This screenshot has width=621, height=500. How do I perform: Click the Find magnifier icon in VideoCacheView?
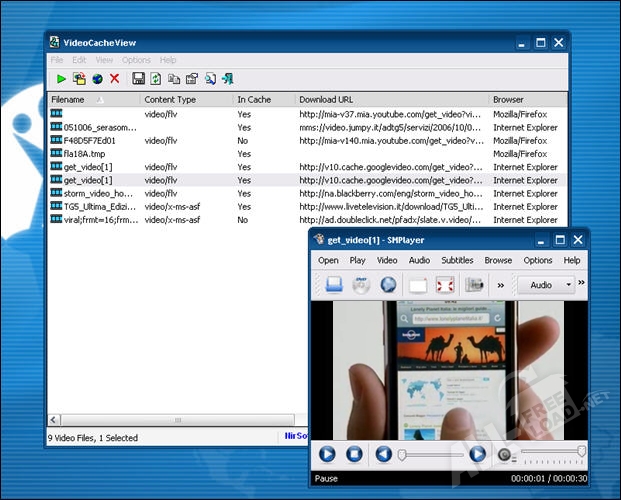pos(209,78)
